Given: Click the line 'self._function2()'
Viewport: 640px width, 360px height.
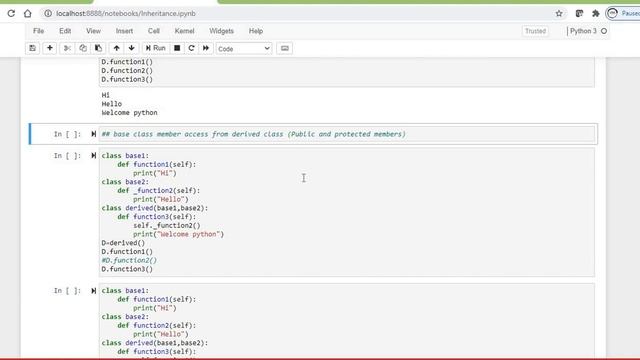Looking at the screenshot, I should (167, 225).
